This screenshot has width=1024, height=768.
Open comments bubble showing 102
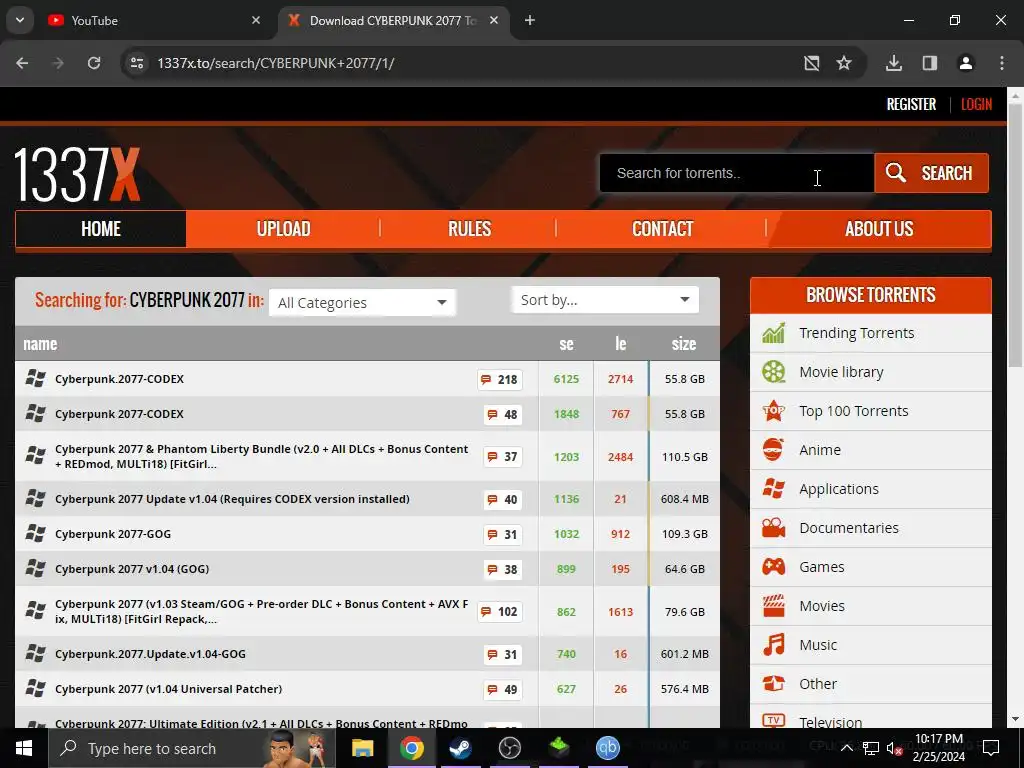pyautogui.click(x=500, y=612)
